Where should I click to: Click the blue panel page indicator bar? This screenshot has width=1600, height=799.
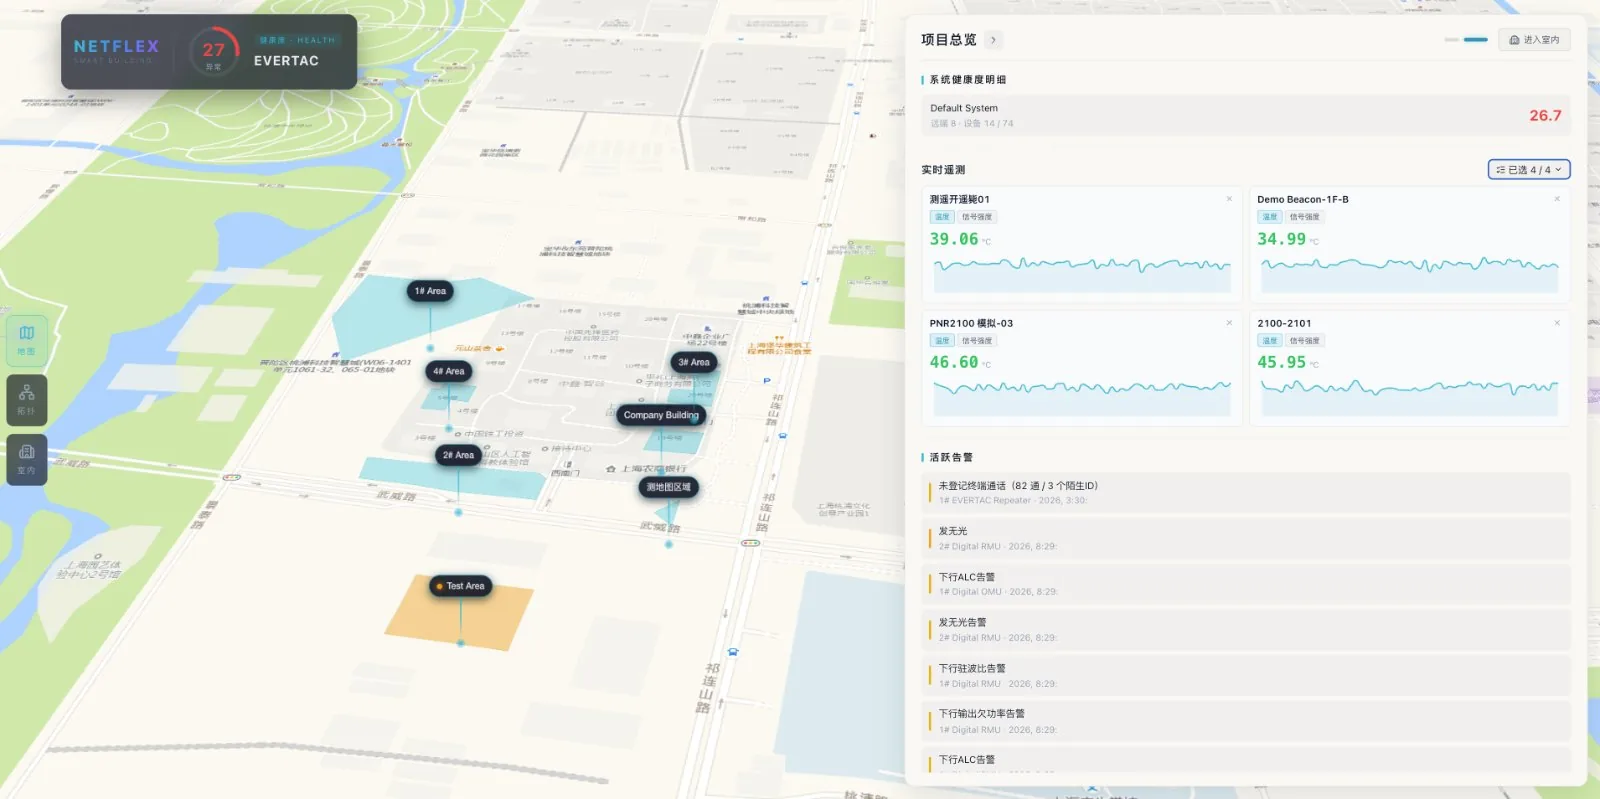tap(1475, 40)
